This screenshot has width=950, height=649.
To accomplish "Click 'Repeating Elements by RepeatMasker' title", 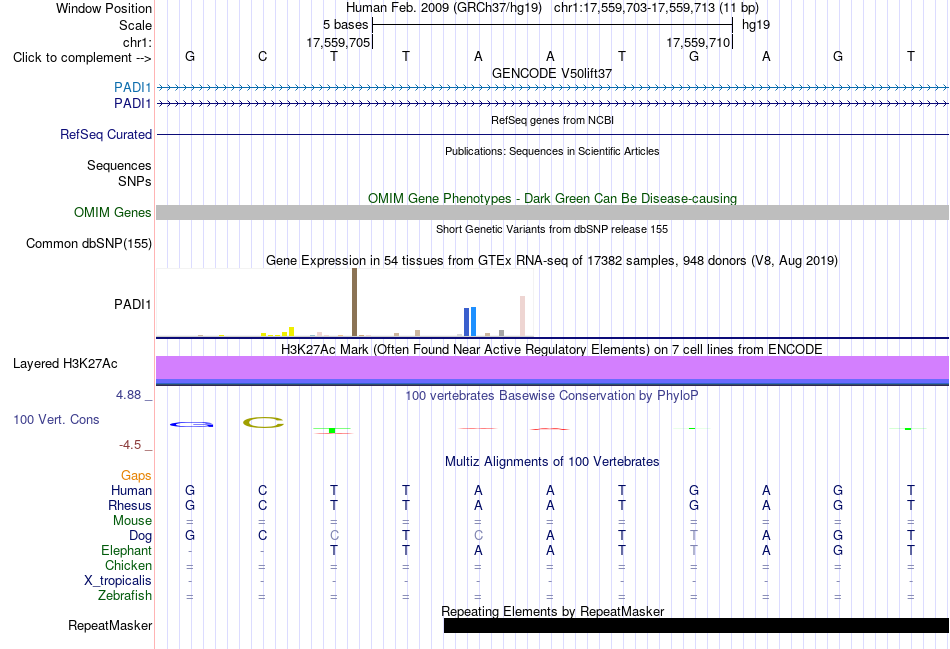I will pyautogui.click(x=552, y=611).
